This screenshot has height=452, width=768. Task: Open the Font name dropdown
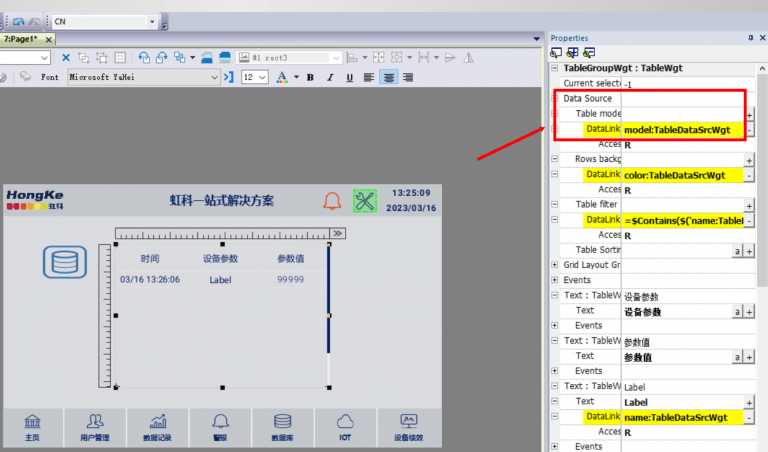(214, 77)
